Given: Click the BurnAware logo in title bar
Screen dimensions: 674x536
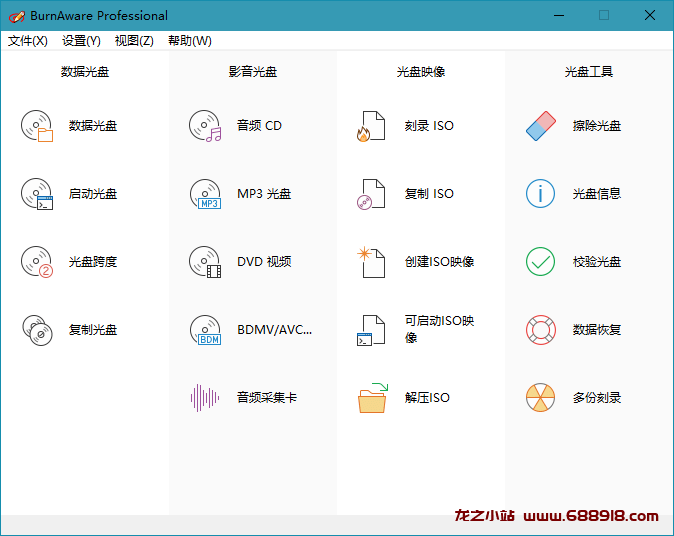Looking at the screenshot, I should pyautogui.click(x=17, y=16).
